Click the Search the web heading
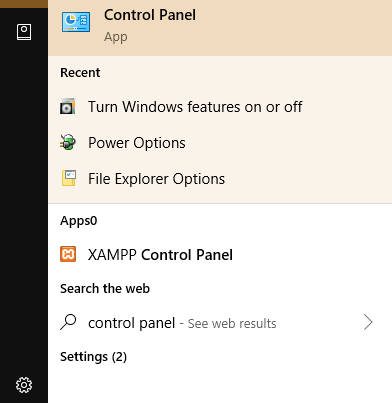Screen dimensions: 392x403 (x=105, y=289)
